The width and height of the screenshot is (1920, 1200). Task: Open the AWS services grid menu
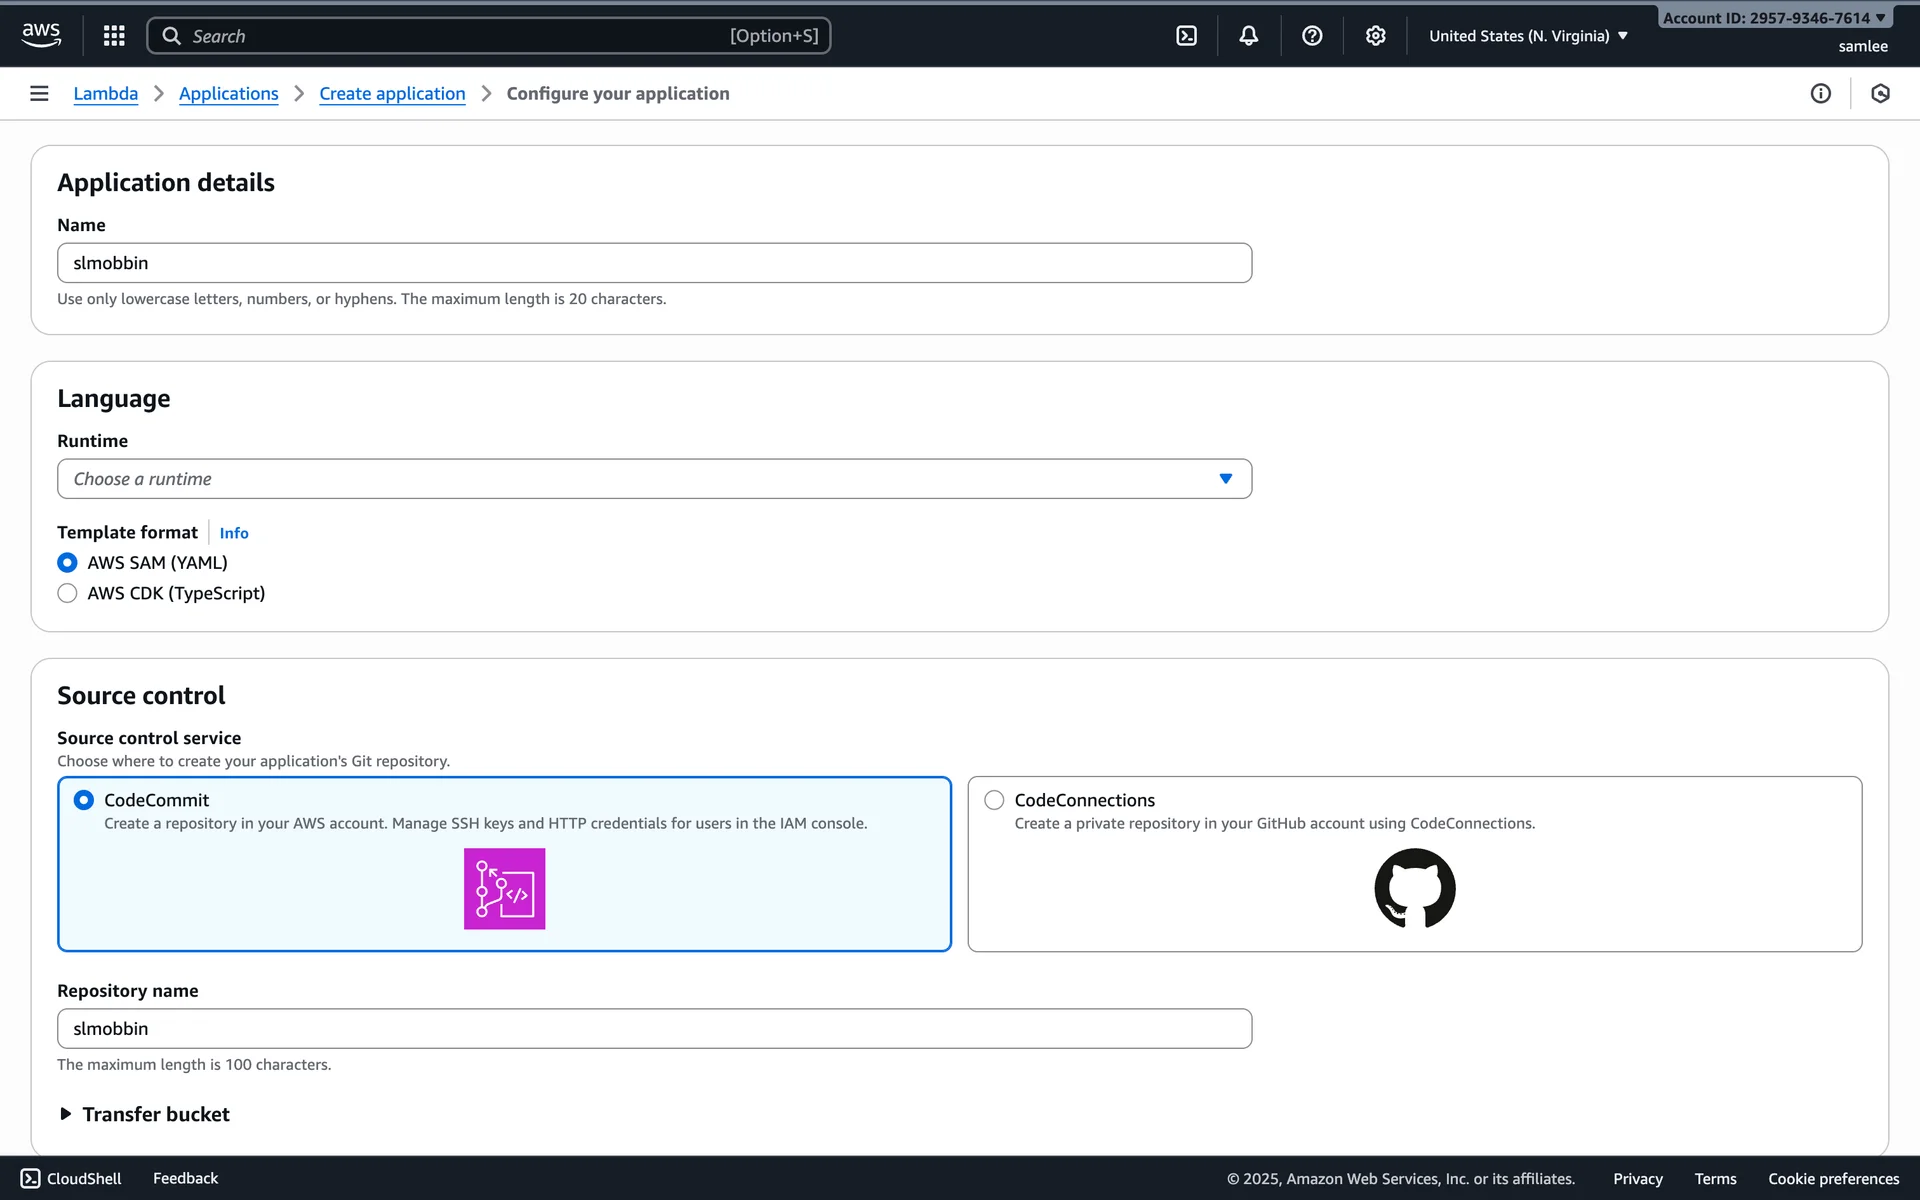click(x=114, y=35)
